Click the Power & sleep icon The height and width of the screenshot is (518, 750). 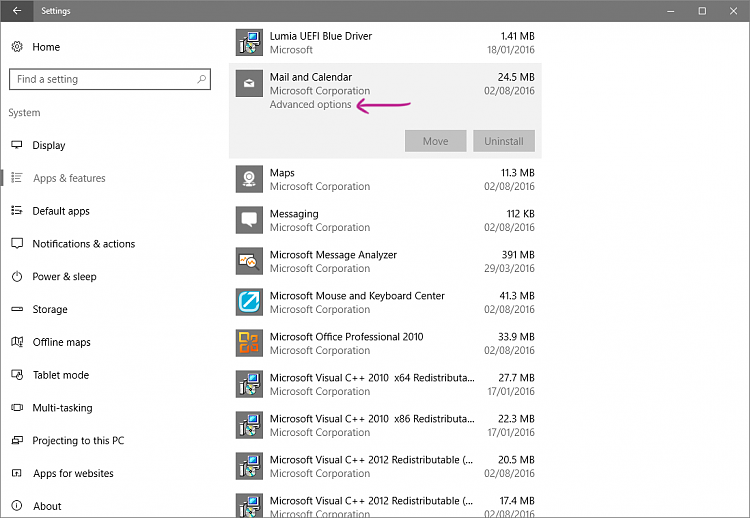(17, 276)
